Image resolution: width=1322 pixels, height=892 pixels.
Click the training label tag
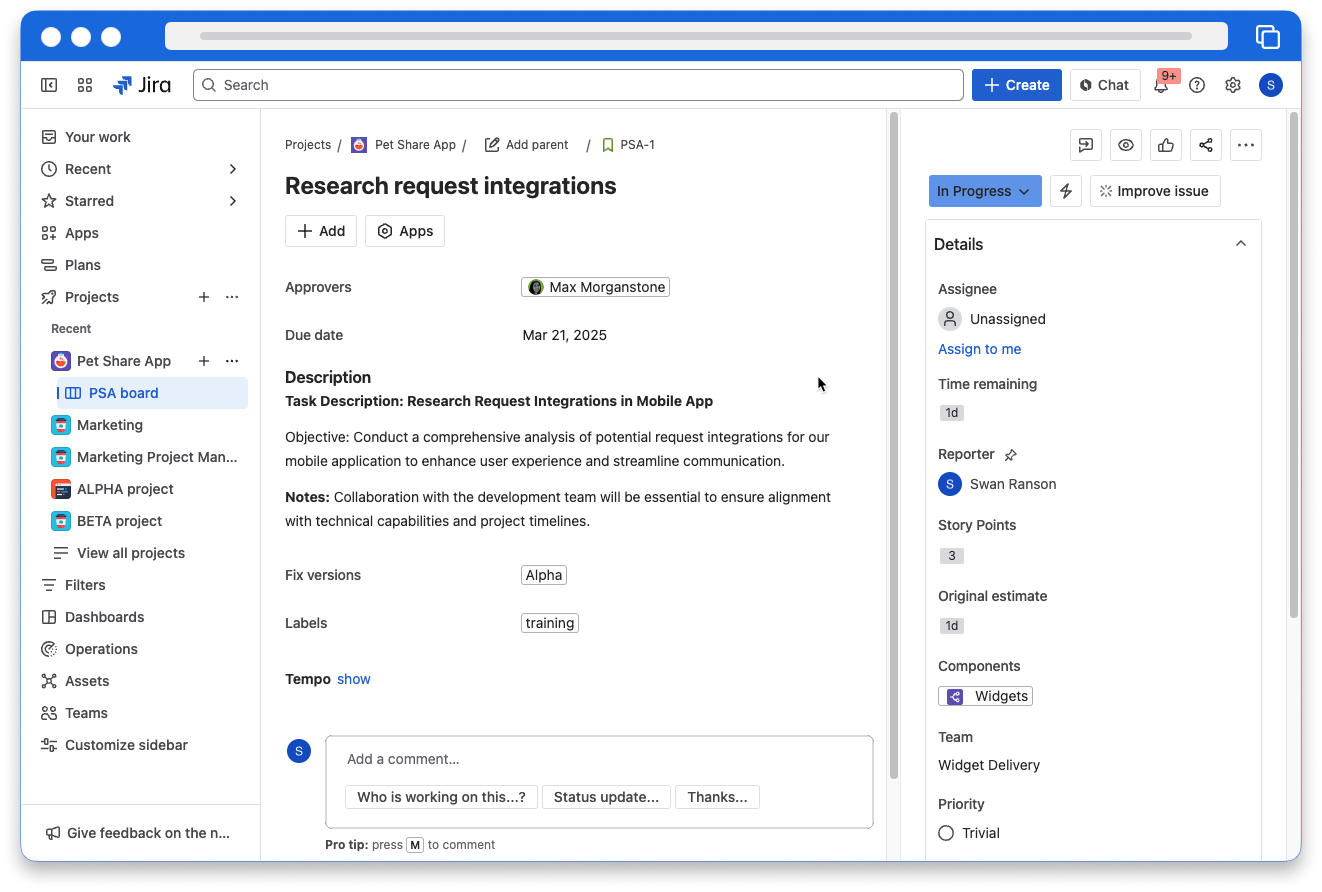[x=550, y=623]
